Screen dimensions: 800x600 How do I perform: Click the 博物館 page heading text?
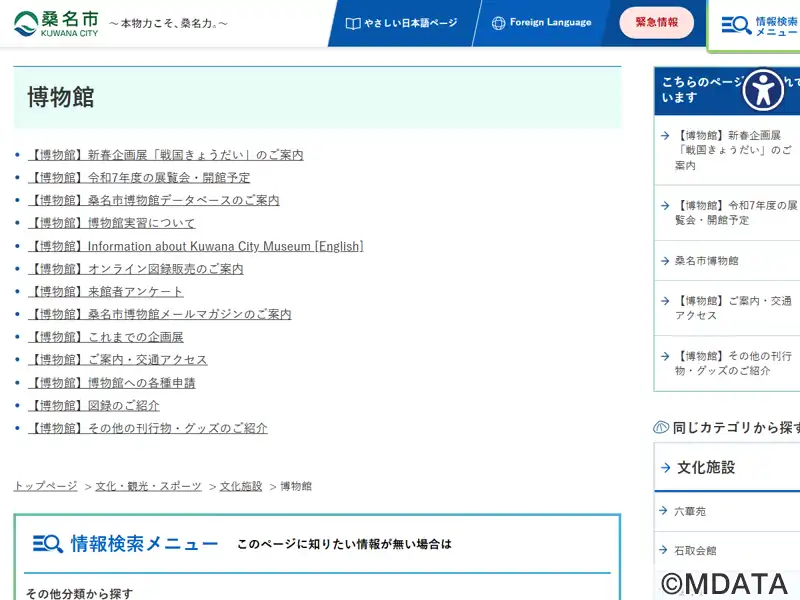(x=61, y=97)
